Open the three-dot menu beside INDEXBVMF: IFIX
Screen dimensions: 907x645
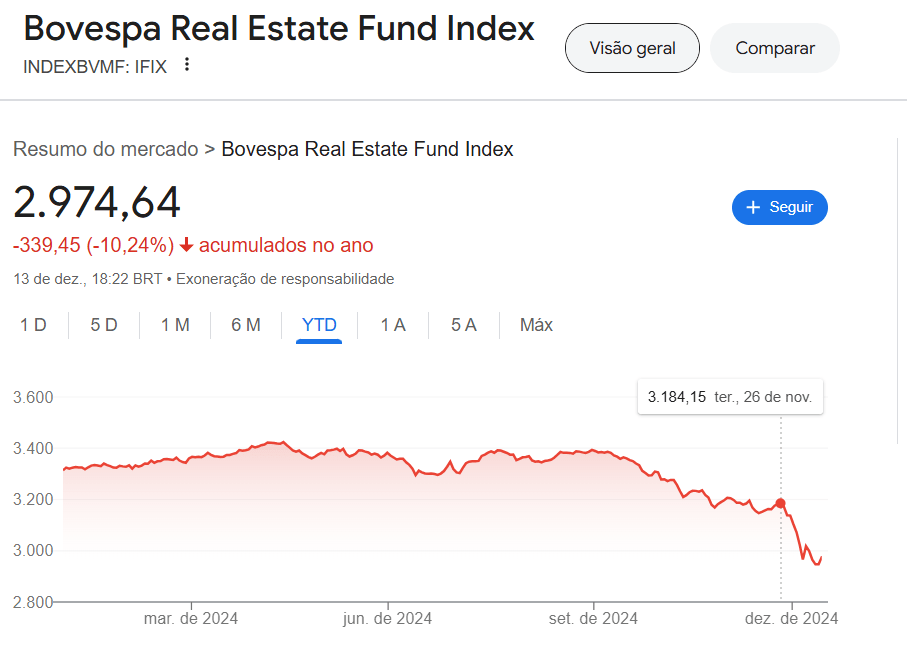[186, 65]
